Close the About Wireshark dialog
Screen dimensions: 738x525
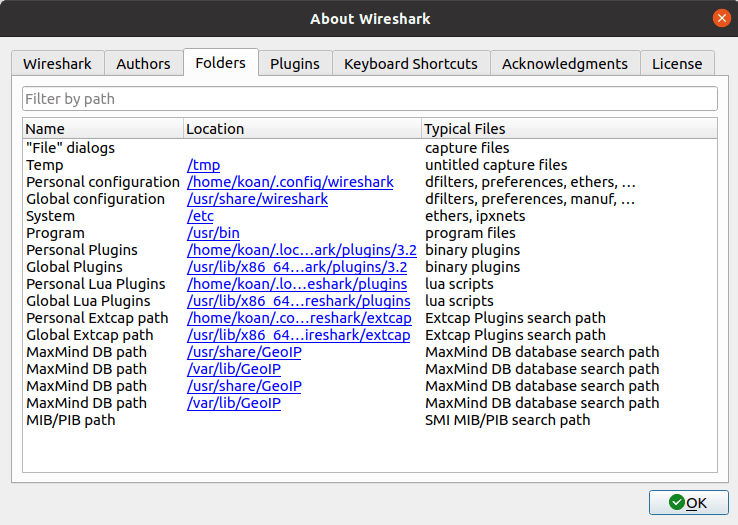(721, 18)
